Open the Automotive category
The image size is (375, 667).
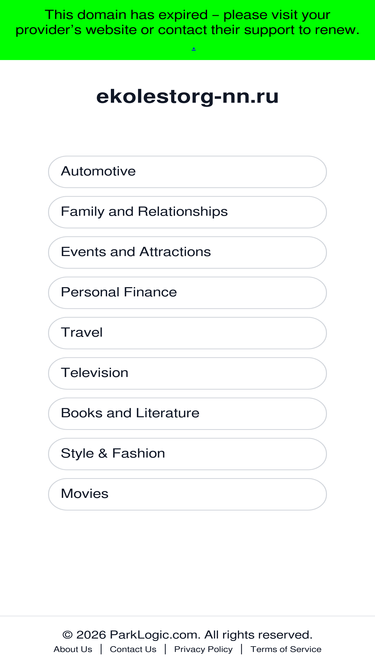(188, 172)
